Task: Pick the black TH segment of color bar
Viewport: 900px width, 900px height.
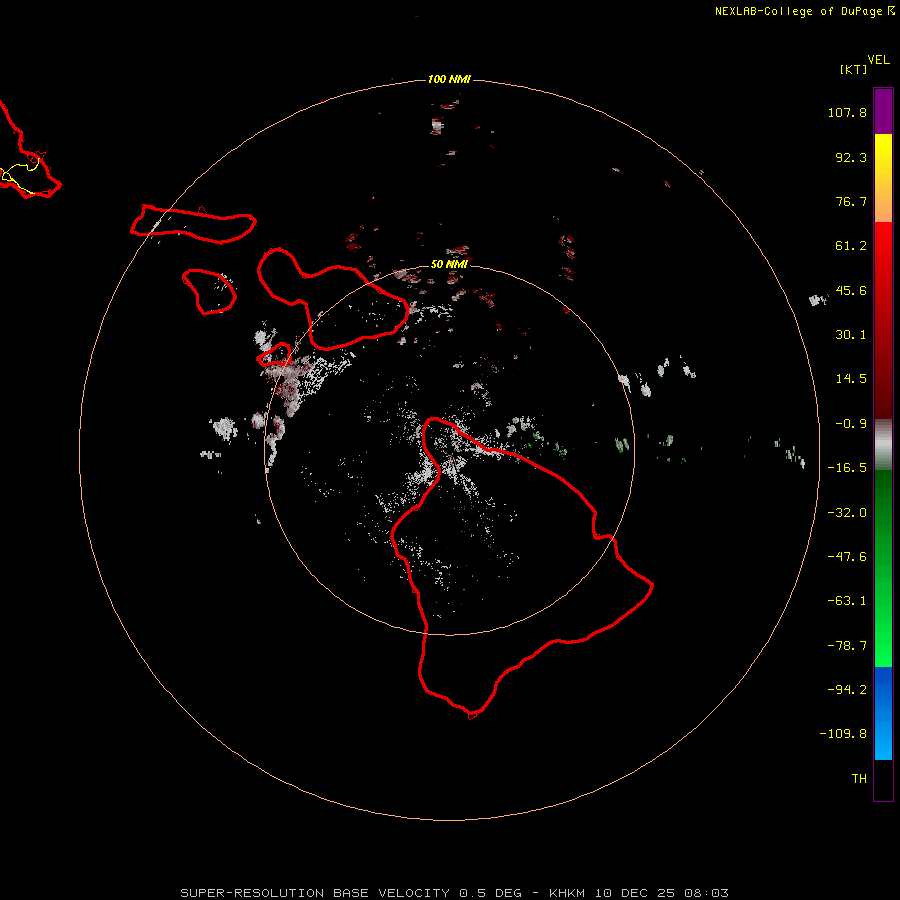Action: pyautogui.click(x=883, y=779)
